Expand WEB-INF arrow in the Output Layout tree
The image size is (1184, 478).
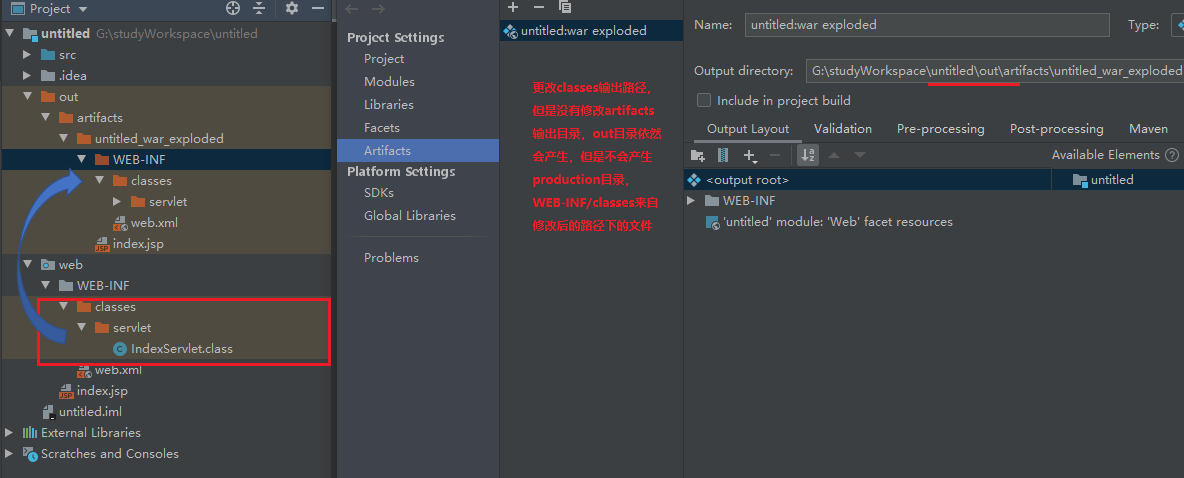click(691, 201)
